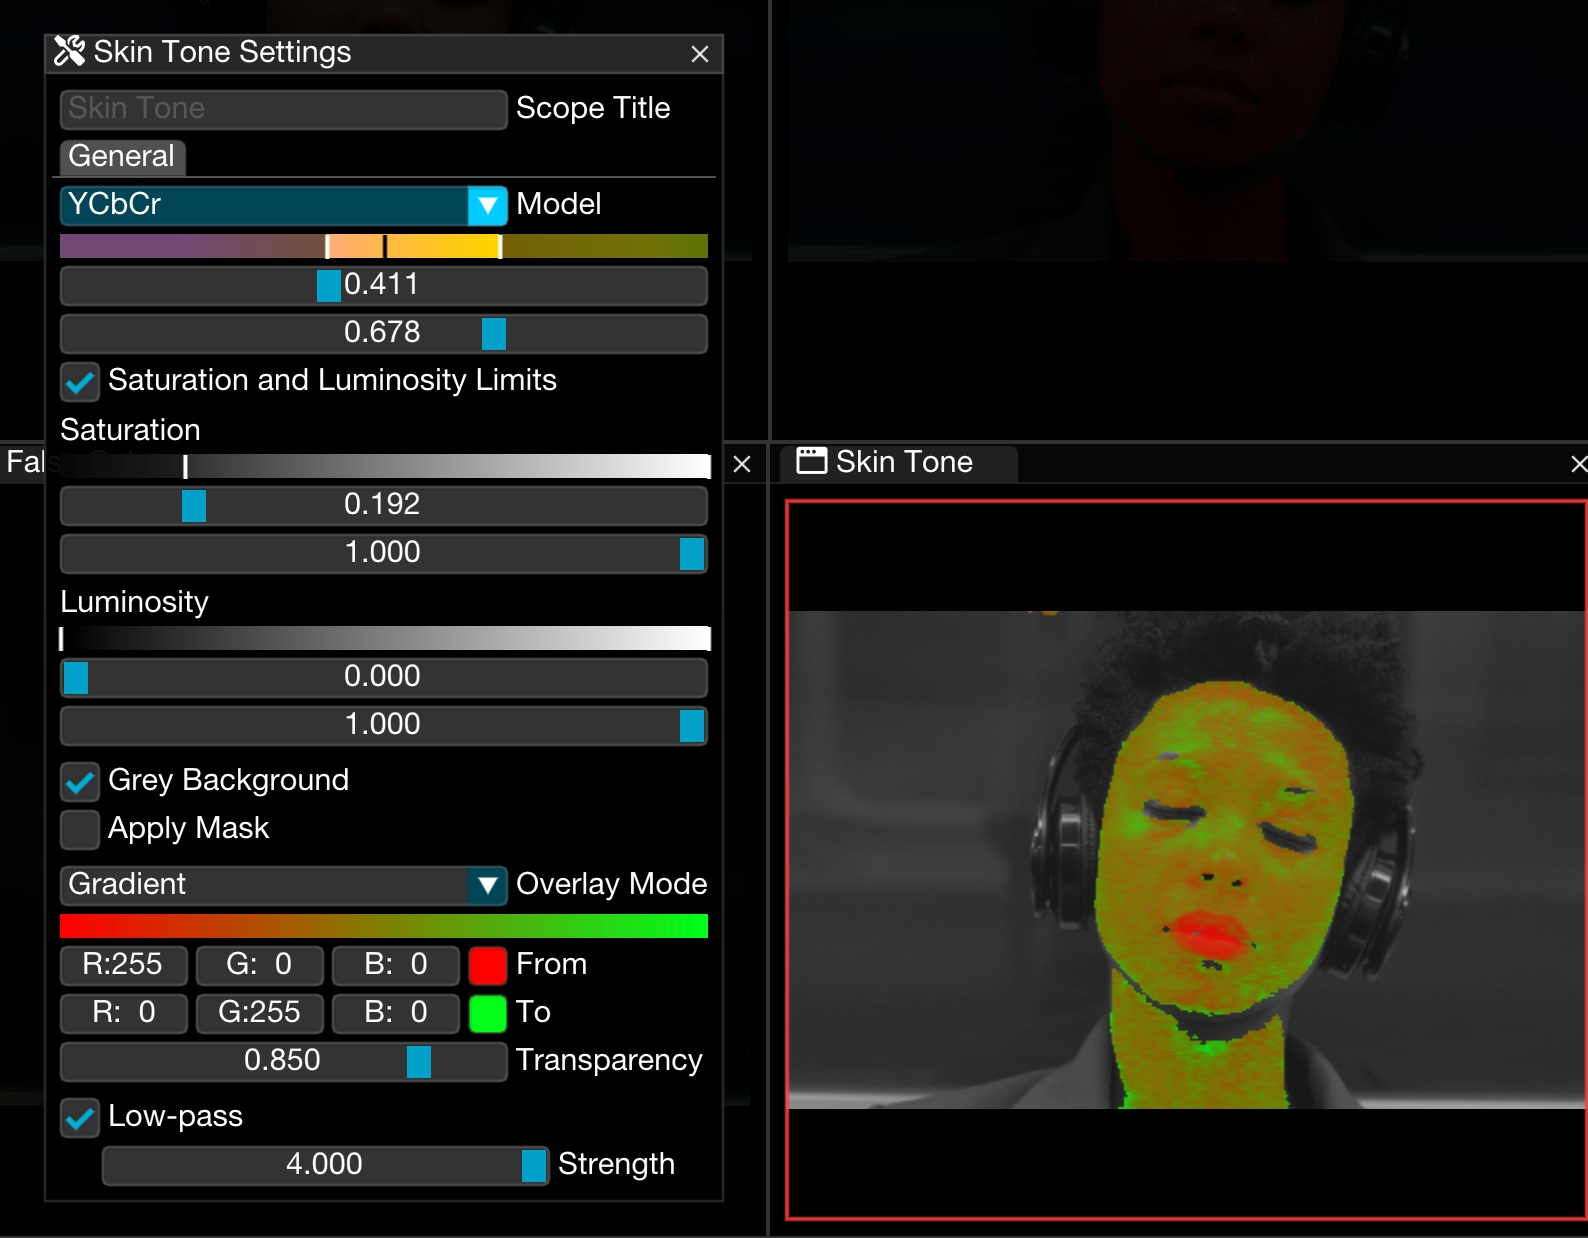Close the Skin Tone Settings dialog
1588x1238 pixels.
700,54
